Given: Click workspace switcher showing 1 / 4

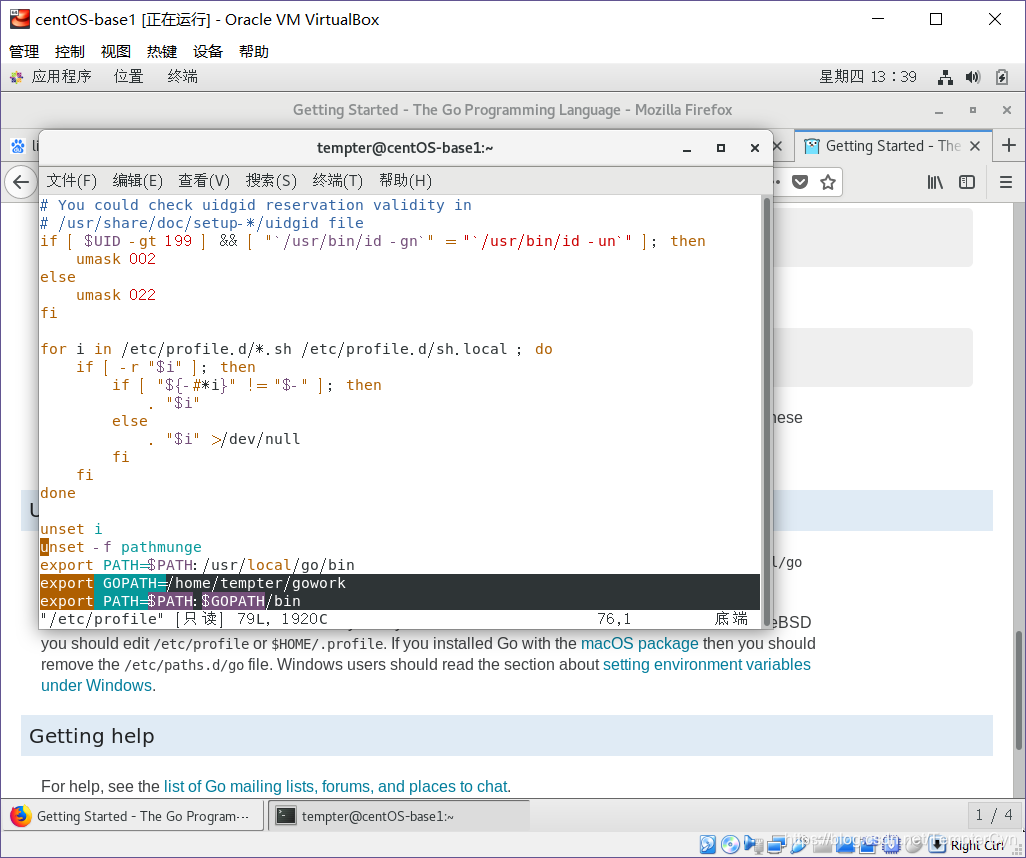Looking at the screenshot, I should [993, 815].
